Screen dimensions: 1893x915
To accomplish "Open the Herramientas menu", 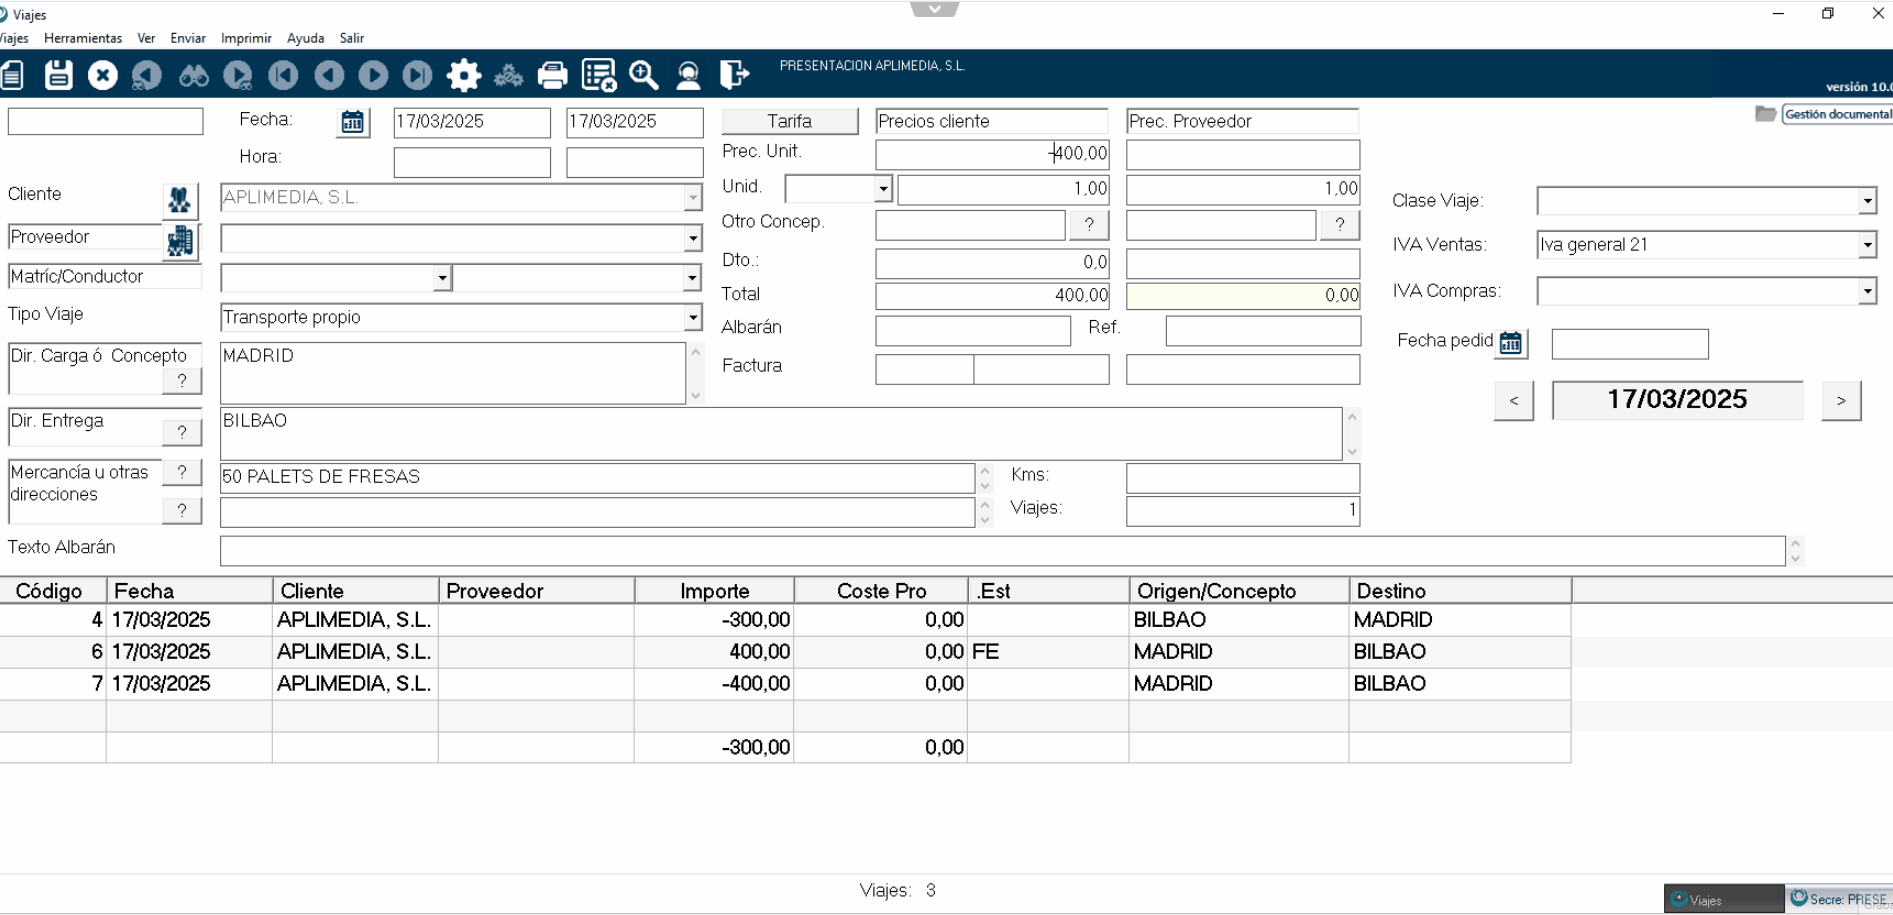I will tap(83, 38).
